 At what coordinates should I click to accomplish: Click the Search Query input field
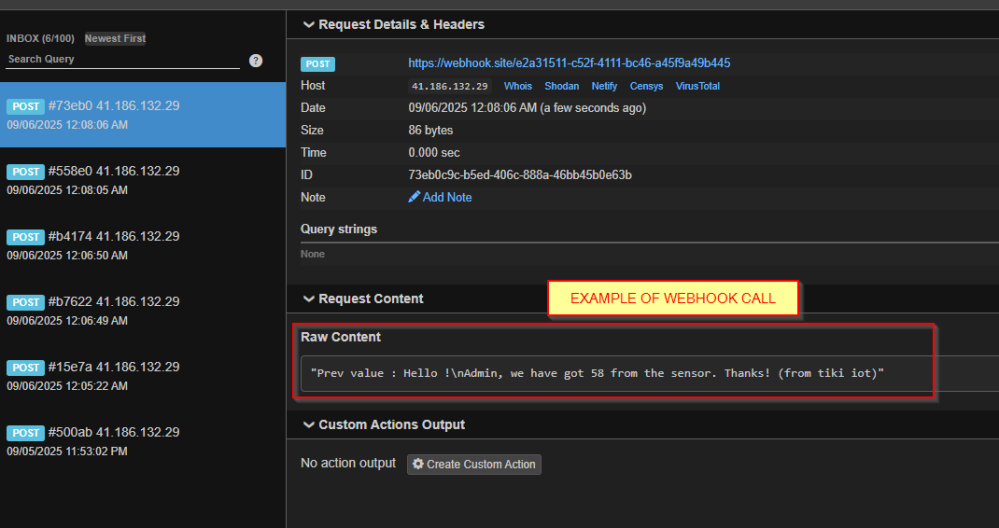click(x=123, y=59)
